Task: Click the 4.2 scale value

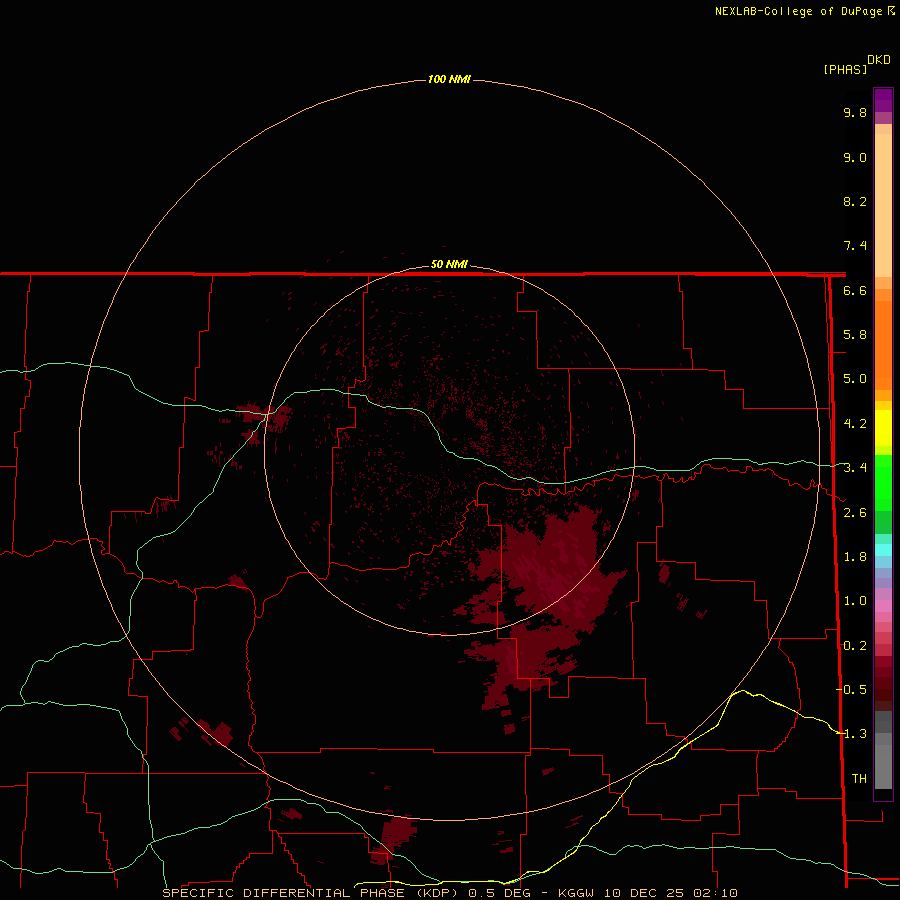Action: point(855,424)
